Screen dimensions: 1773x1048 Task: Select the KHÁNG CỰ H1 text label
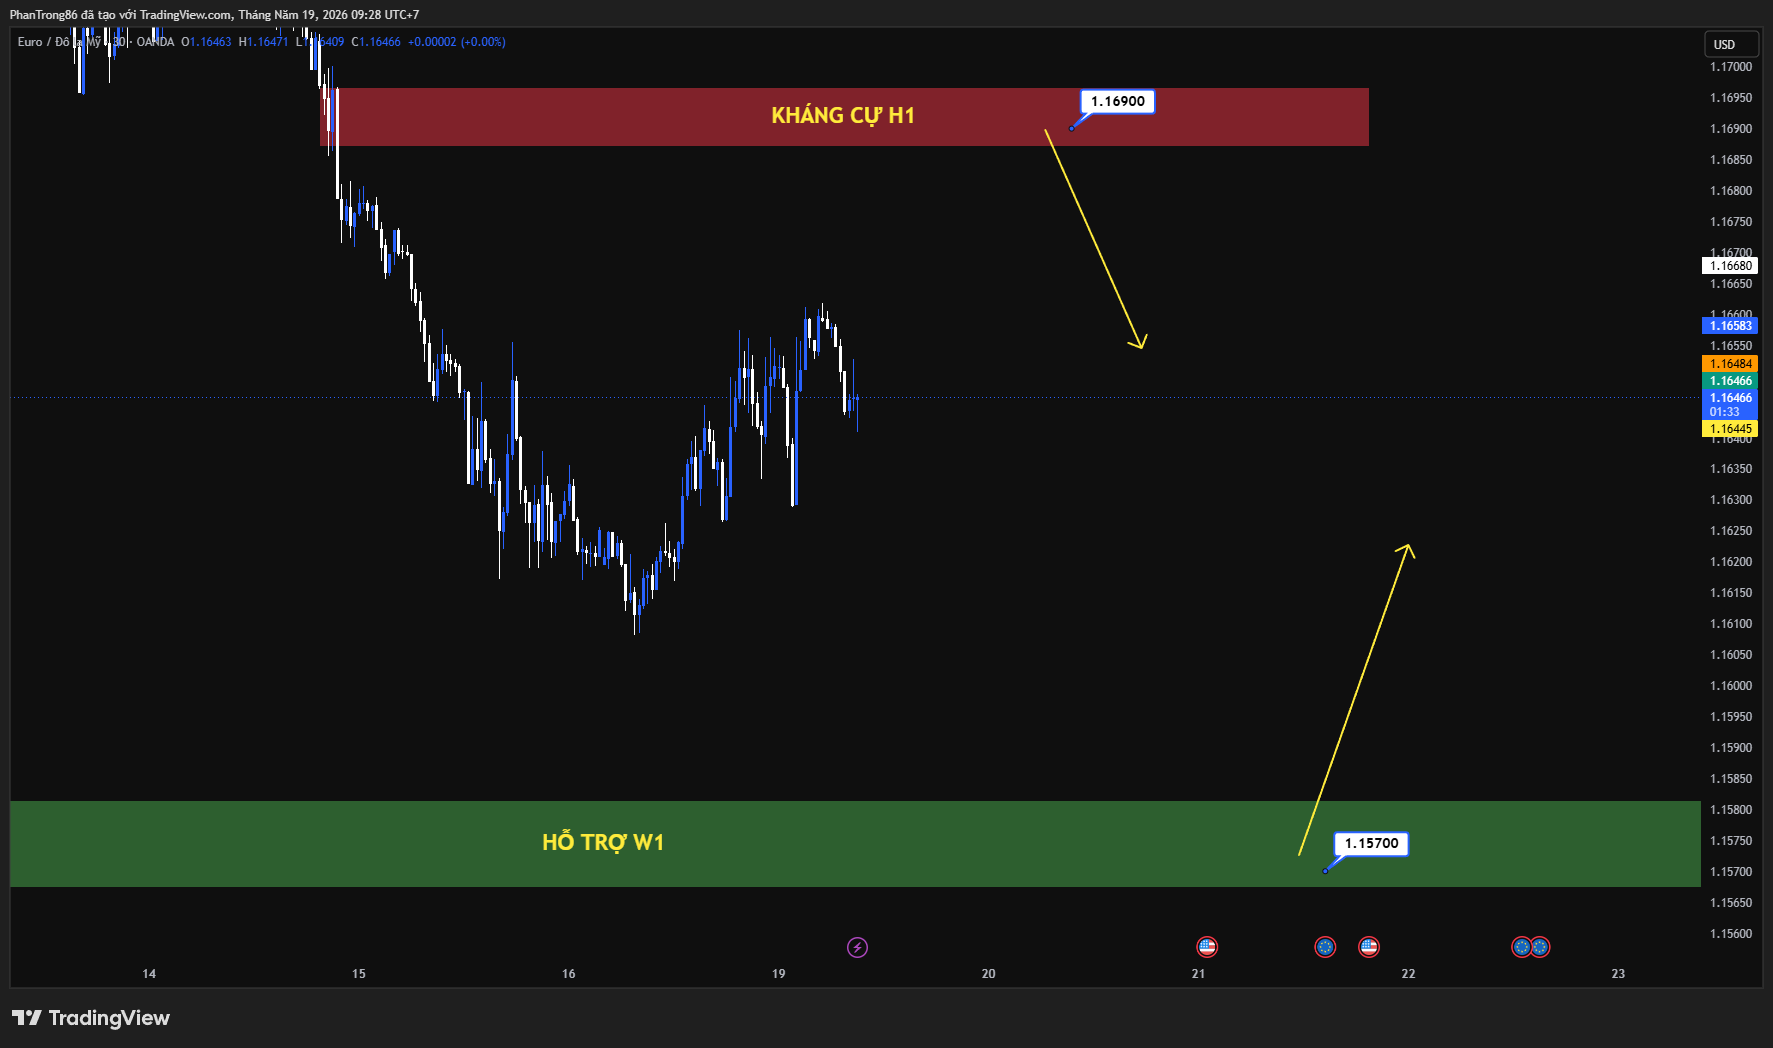(843, 116)
